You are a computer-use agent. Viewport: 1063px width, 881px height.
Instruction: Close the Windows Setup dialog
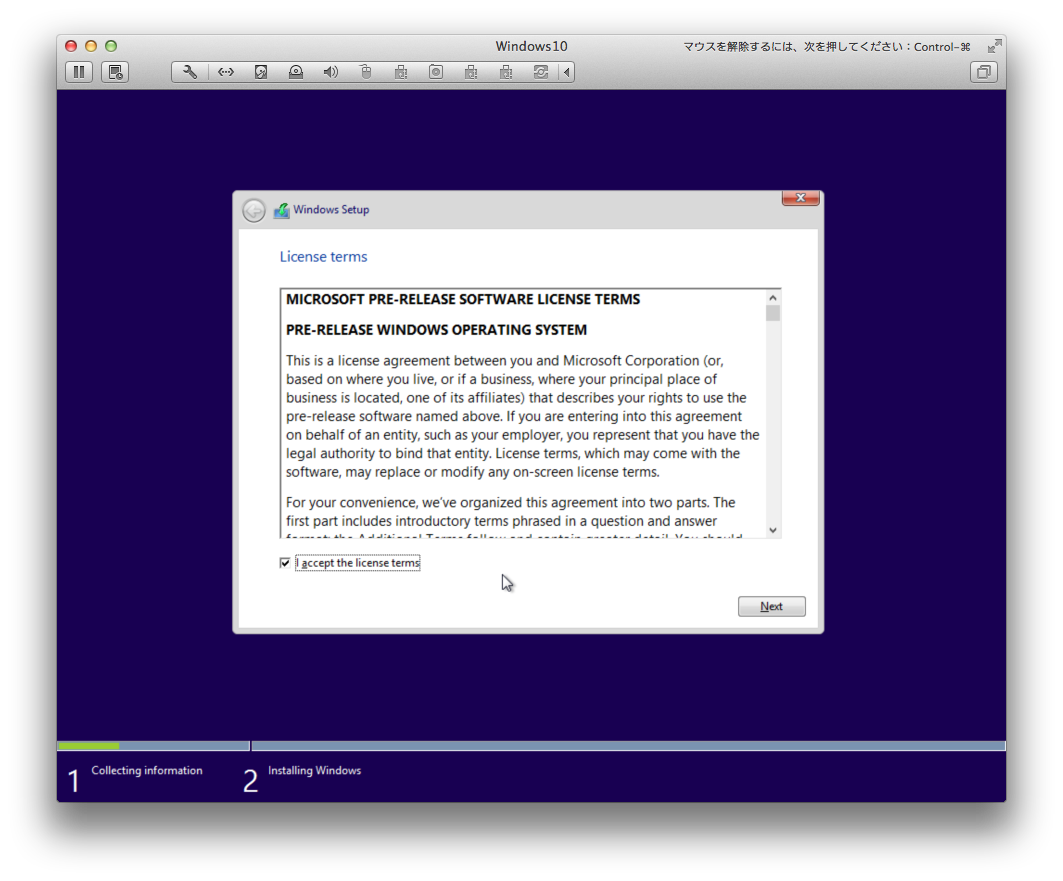pyautogui.click(x=801, y=197)
